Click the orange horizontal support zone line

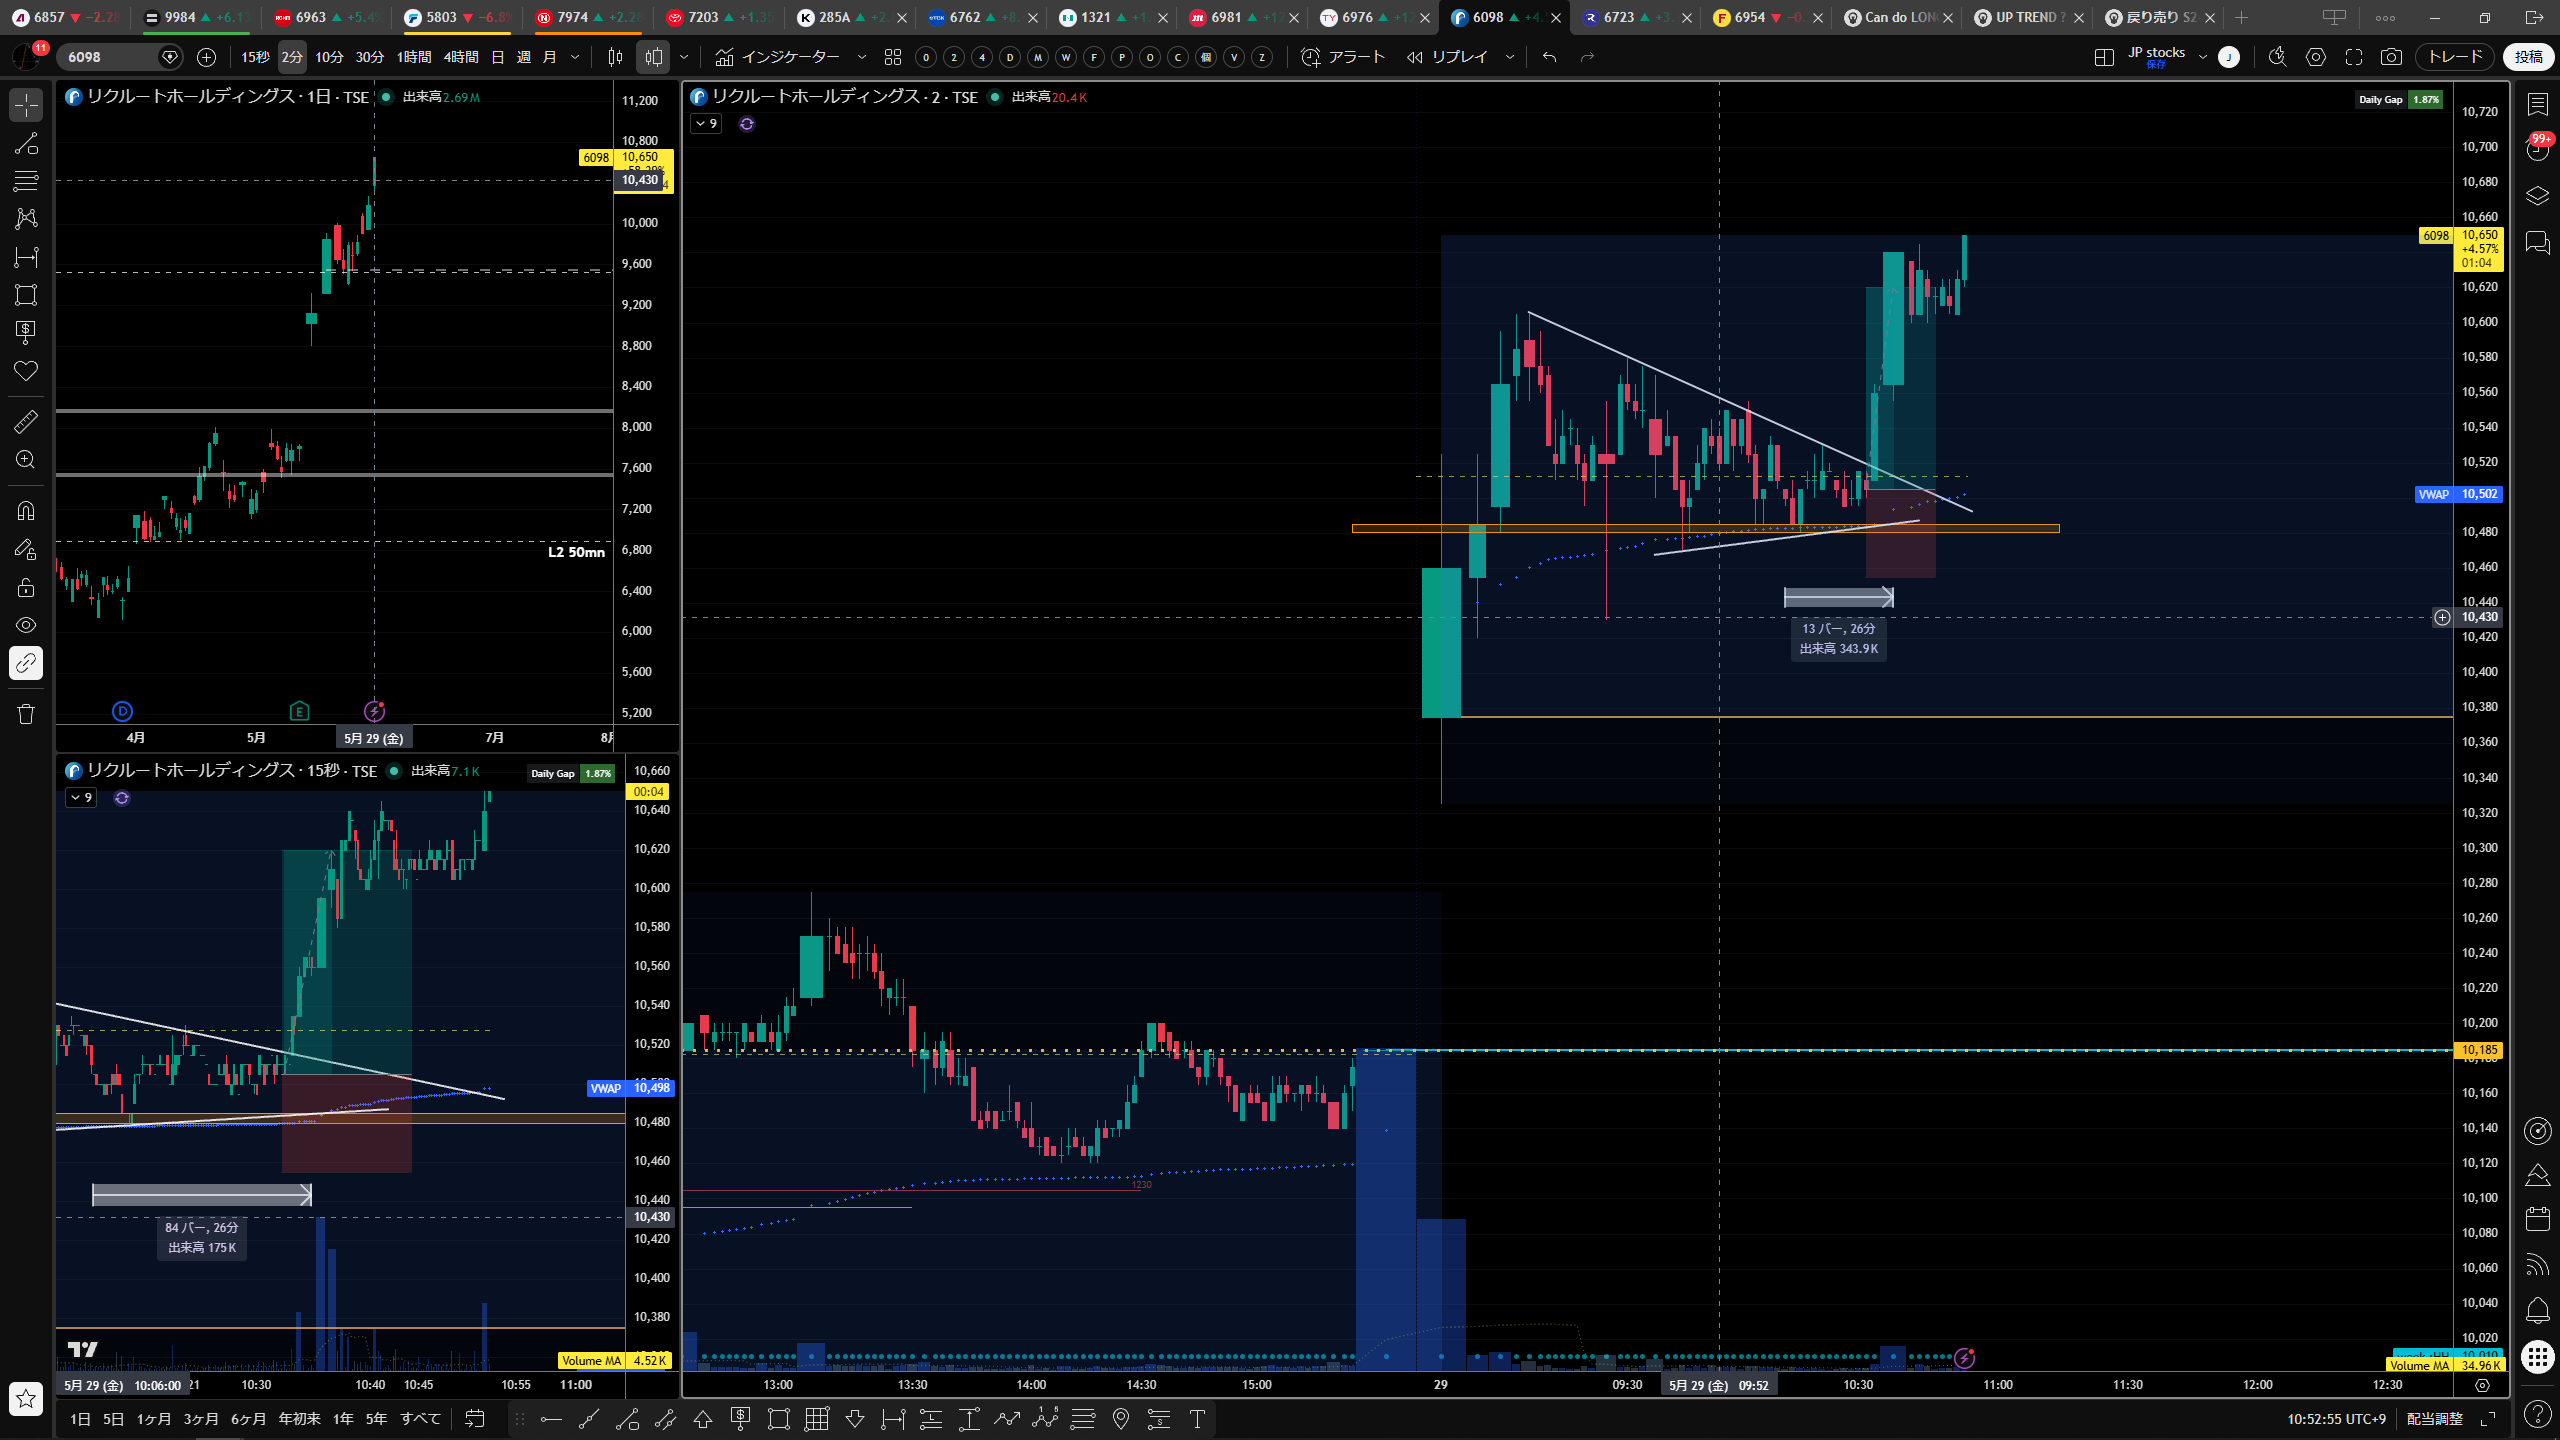(1705, 528)
